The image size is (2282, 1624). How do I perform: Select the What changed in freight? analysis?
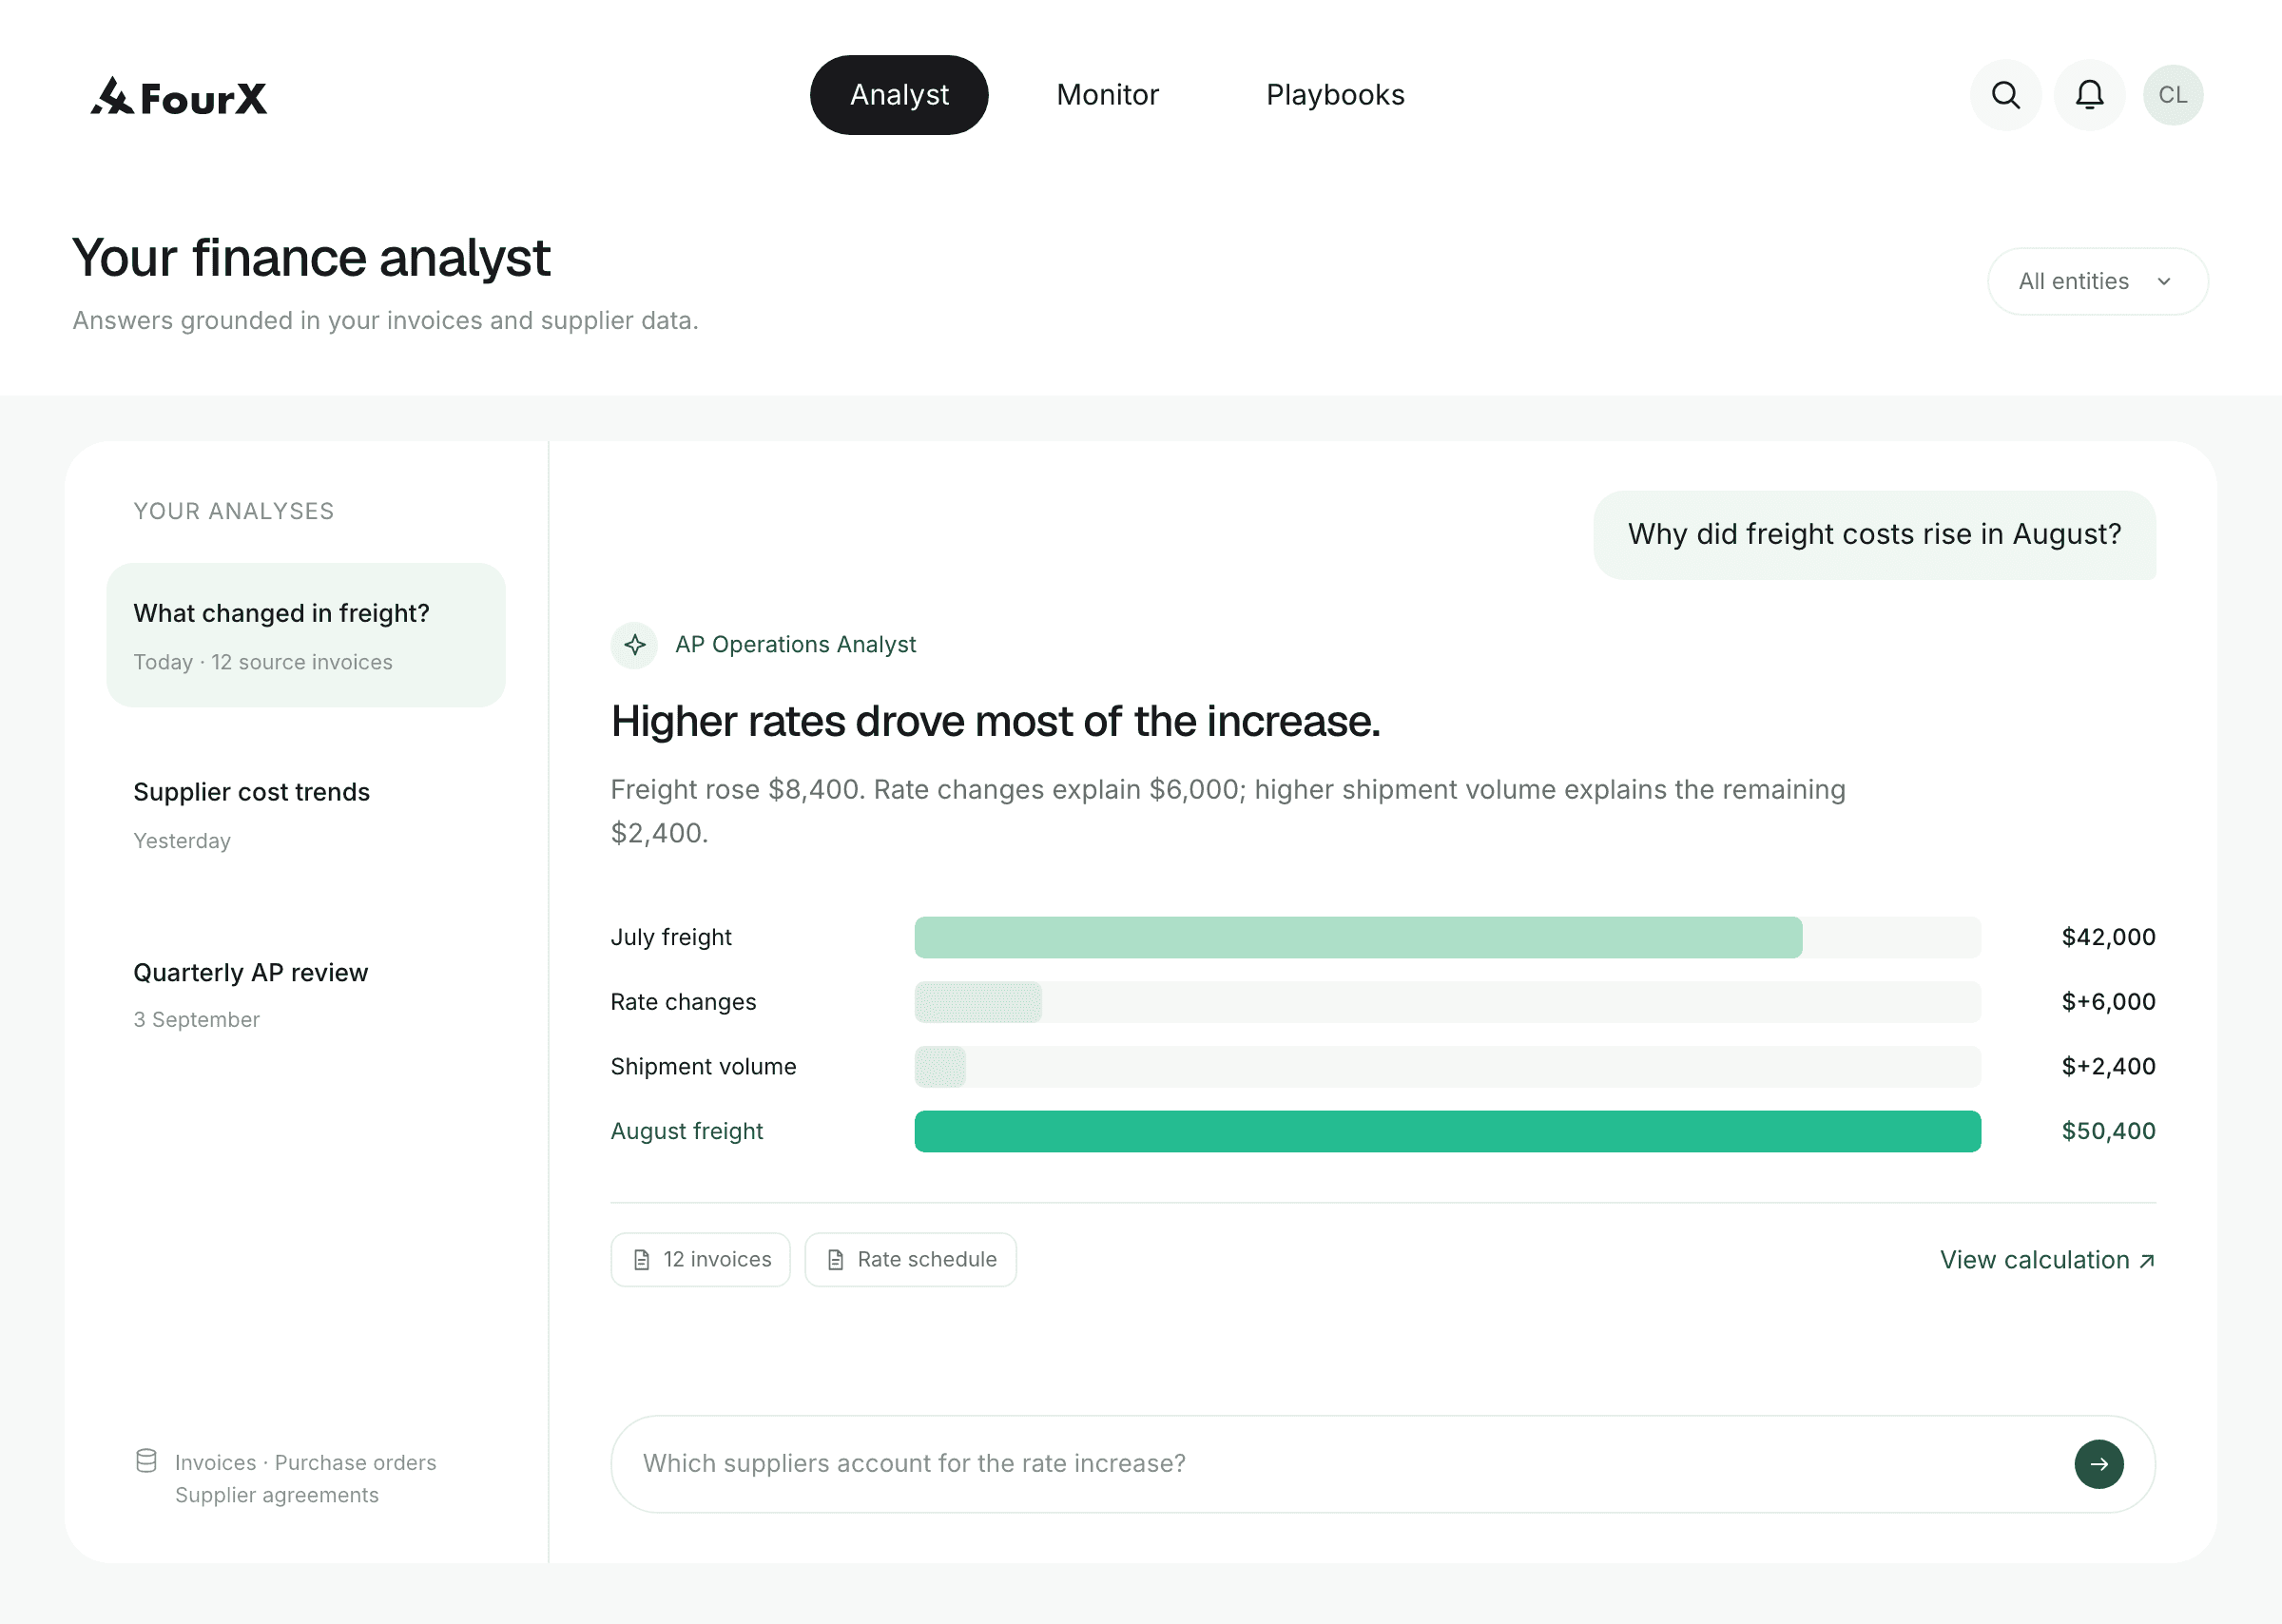(306, 635)
